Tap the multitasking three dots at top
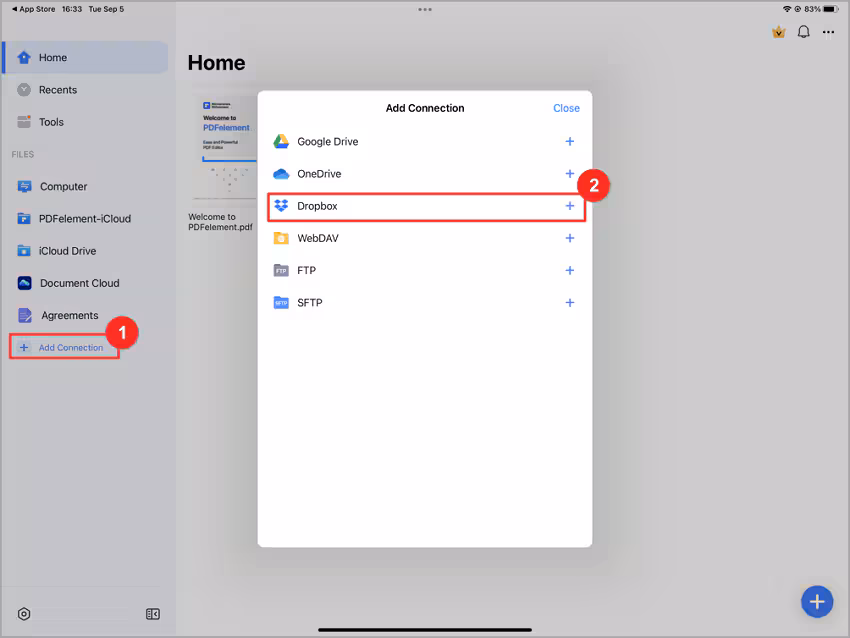The width and height of the screenshot is (850, 638). tap(425, 9)
